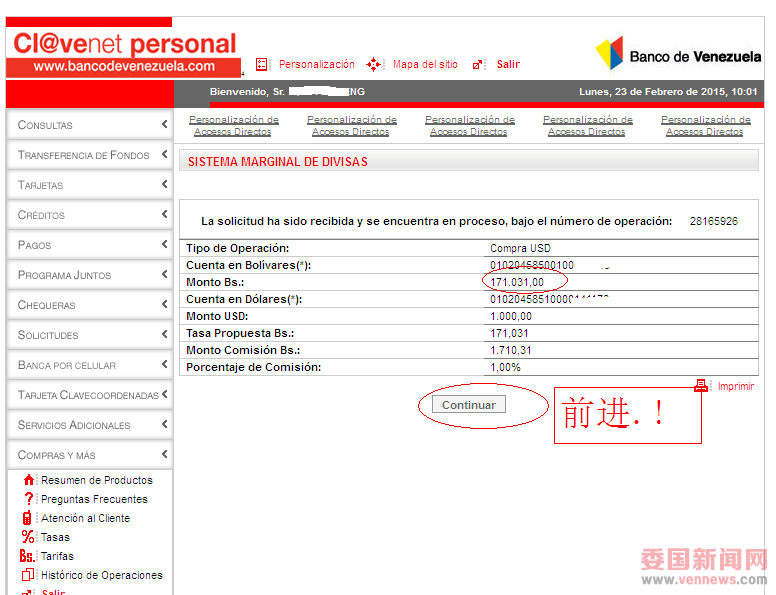Expand the Banca por Celular chevron
The image size is (776, 595).
coord(165,364)
